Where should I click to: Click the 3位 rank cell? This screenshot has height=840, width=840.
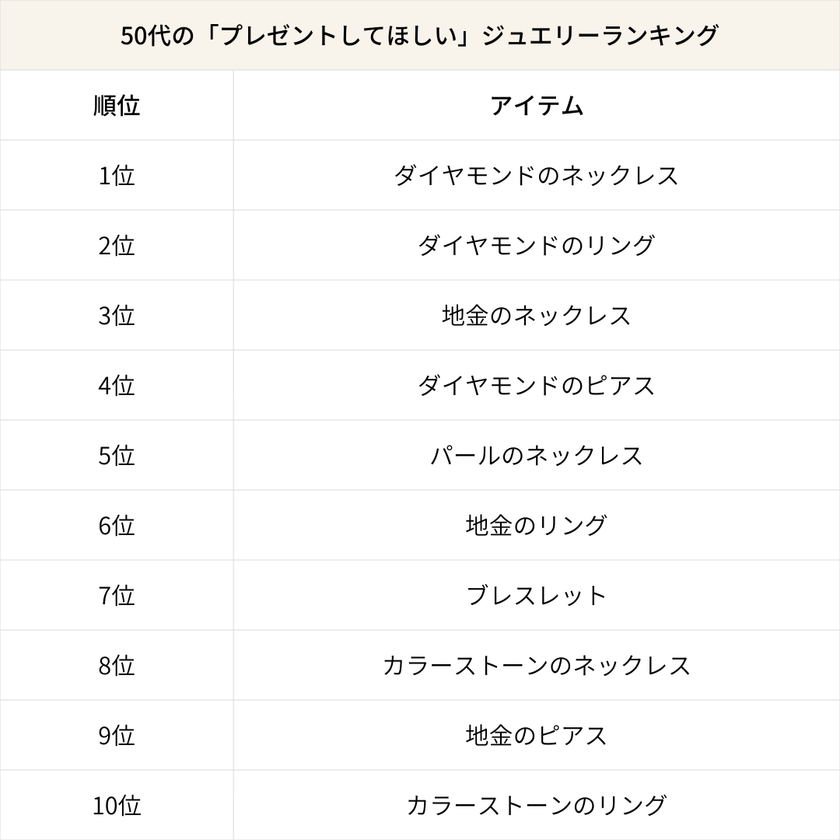pos(116,316)
